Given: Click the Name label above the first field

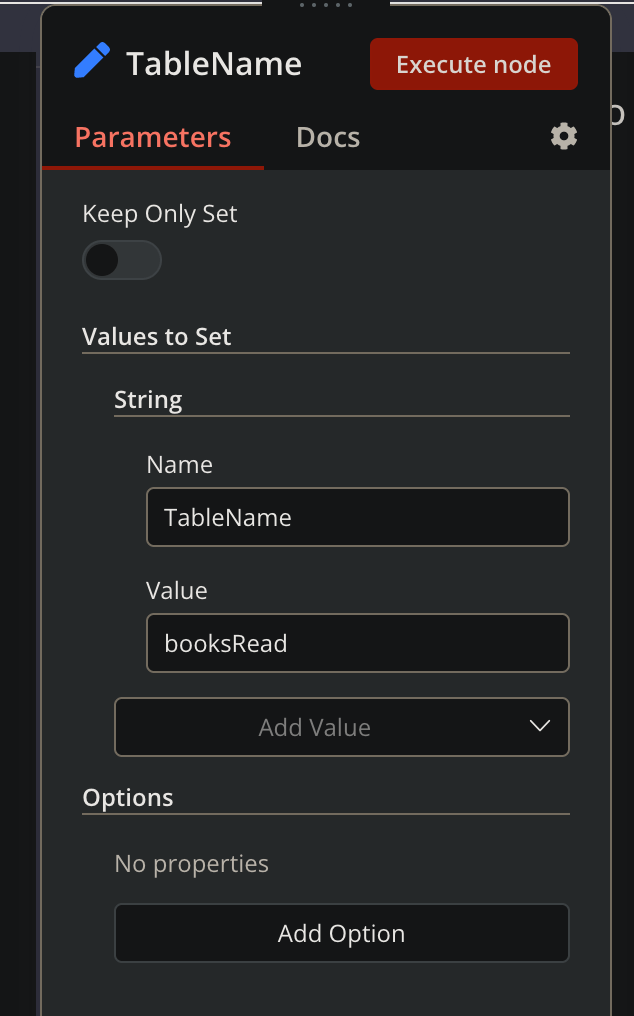Looking at the screenshot, I should click(180, 464).
